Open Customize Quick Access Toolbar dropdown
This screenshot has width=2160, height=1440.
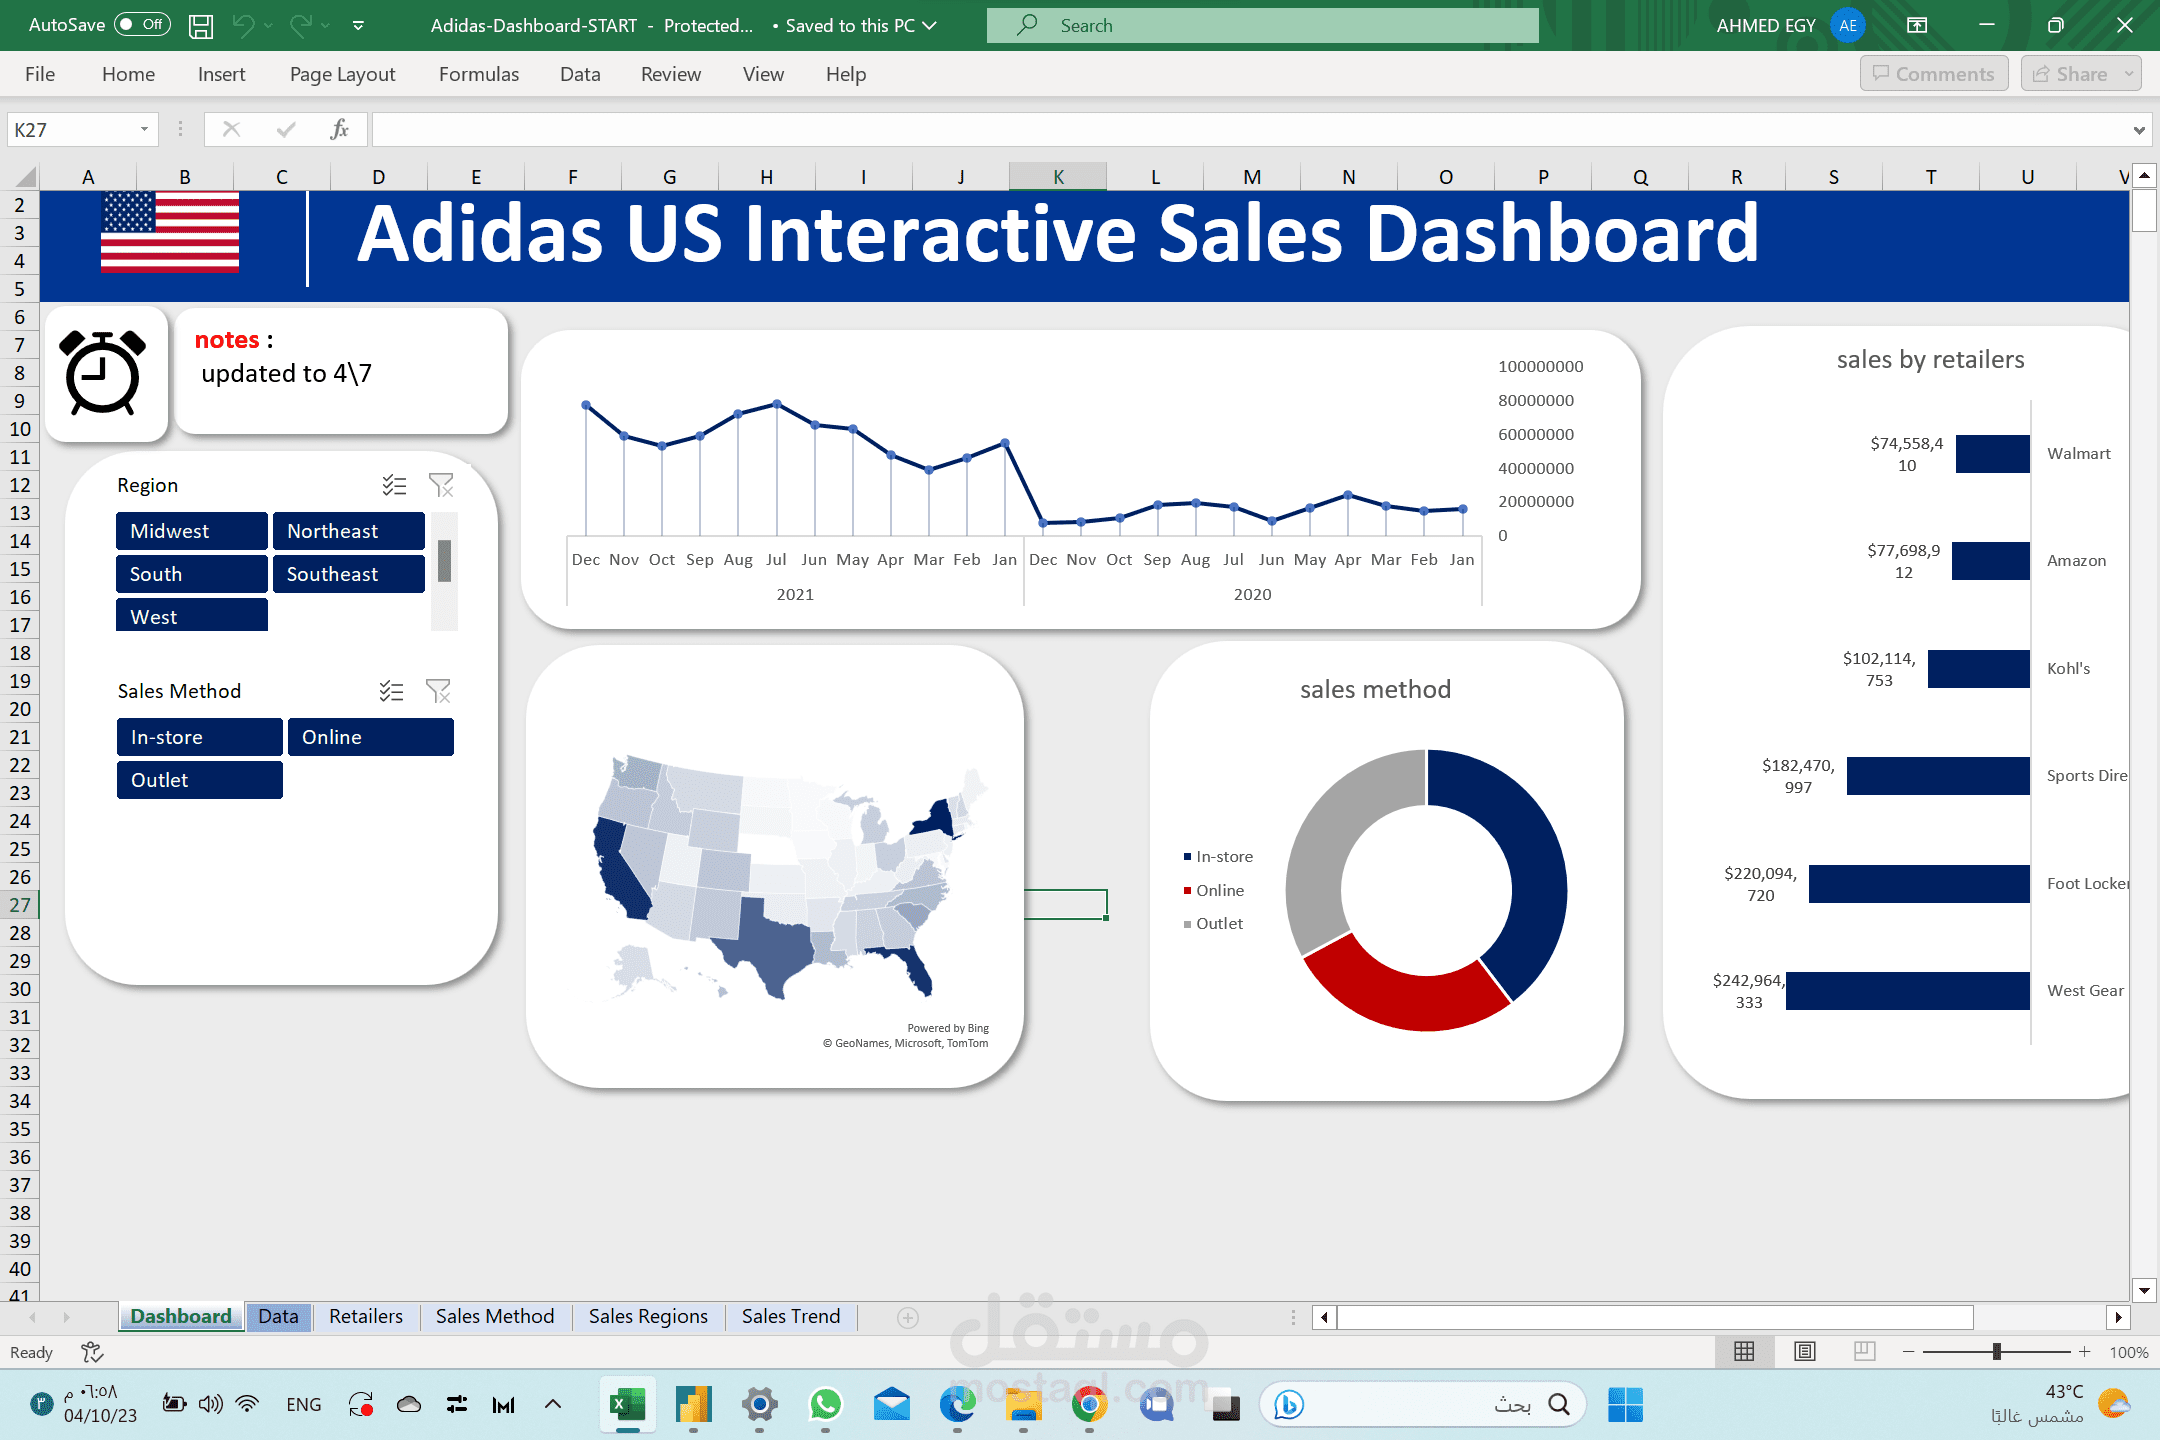[358, 26]
